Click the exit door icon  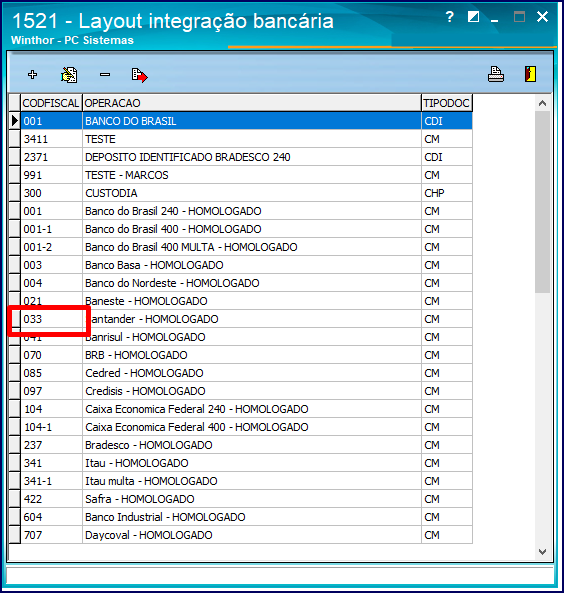[x=530, y=74]
